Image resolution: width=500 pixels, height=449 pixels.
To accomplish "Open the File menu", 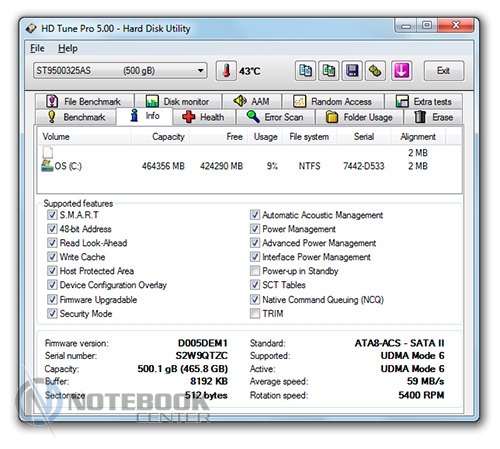I will 37,49.
